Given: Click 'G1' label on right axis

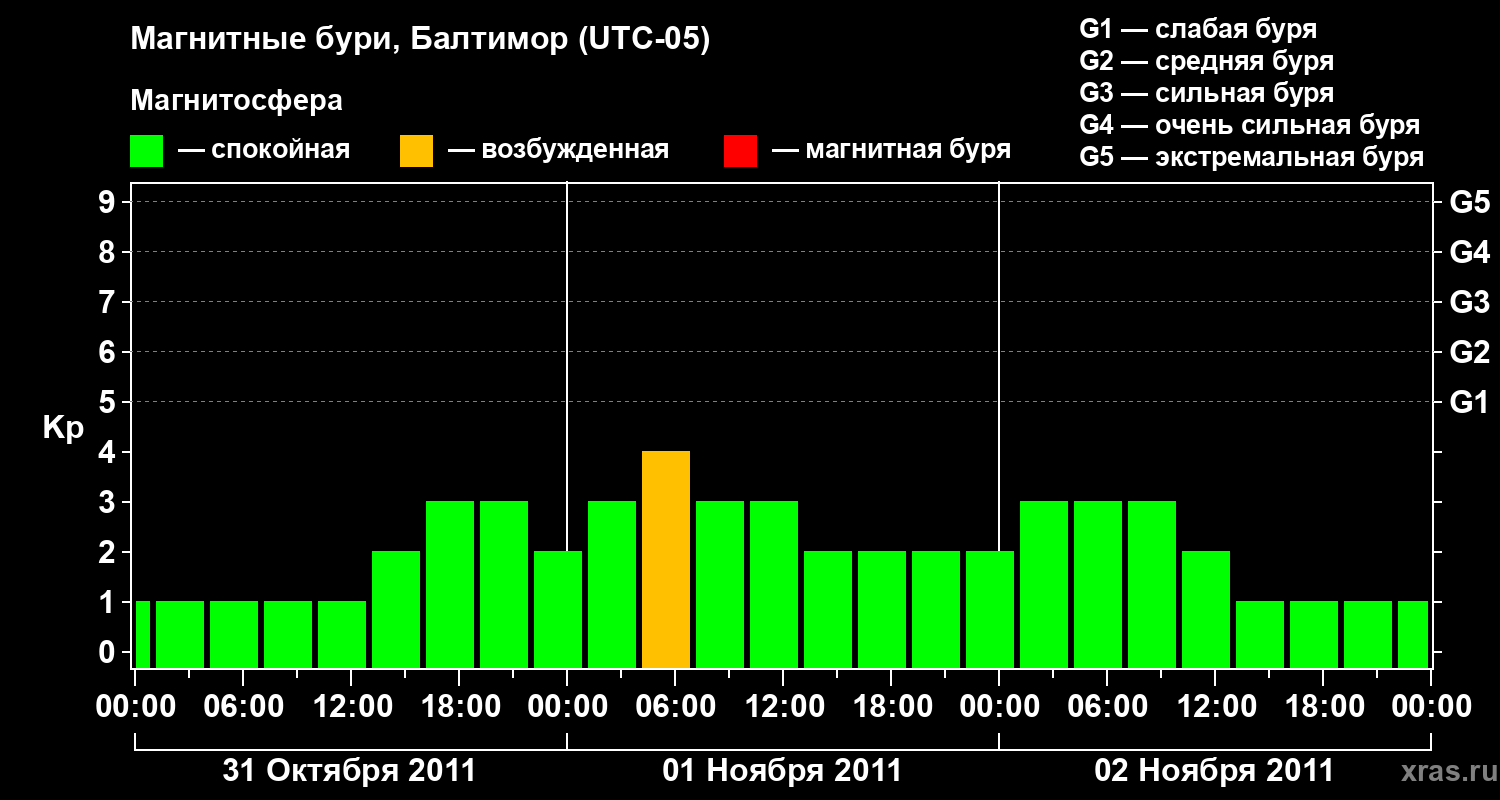Looking at the screenshot, I should [1469, 402].
